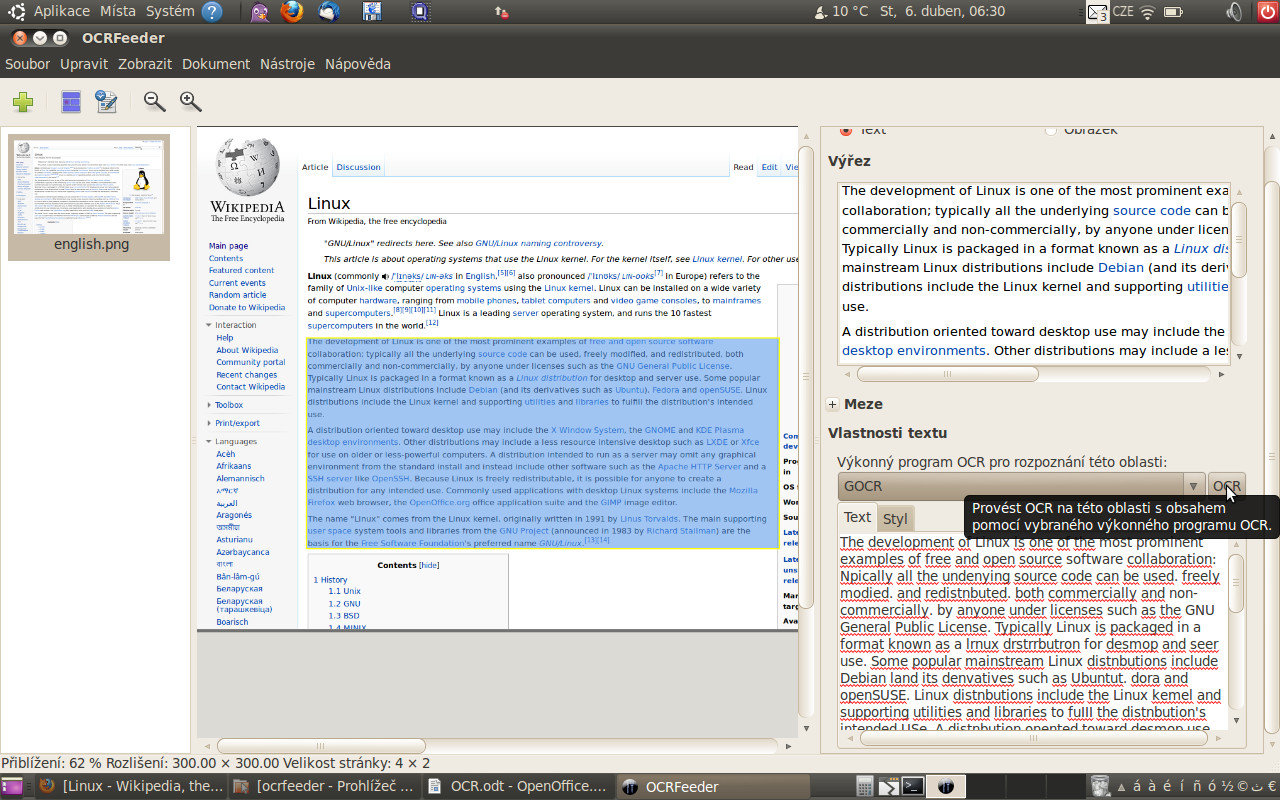Viewport: 1280px width, 800px height.
Task: Click the trash icon in bottom panel
Action: (1100, 786)
